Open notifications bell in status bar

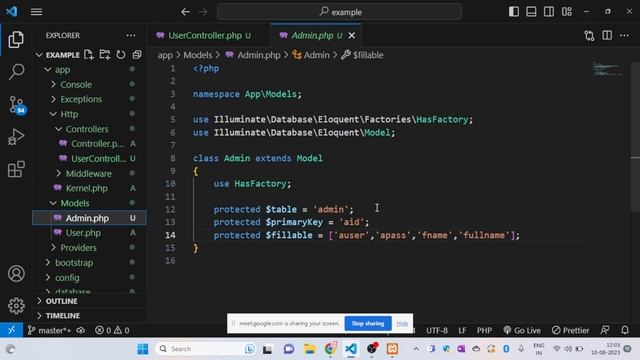pyautogui.click(x=625, y=330)
